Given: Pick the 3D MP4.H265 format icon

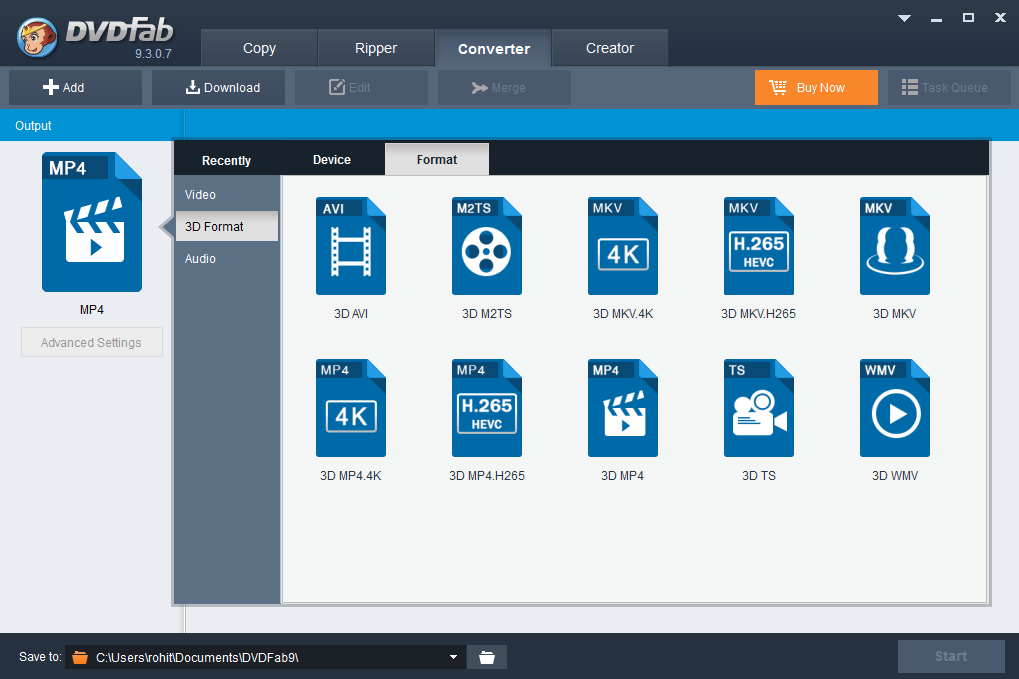Looking at the screenshot, I should click(x=487, y=407).
